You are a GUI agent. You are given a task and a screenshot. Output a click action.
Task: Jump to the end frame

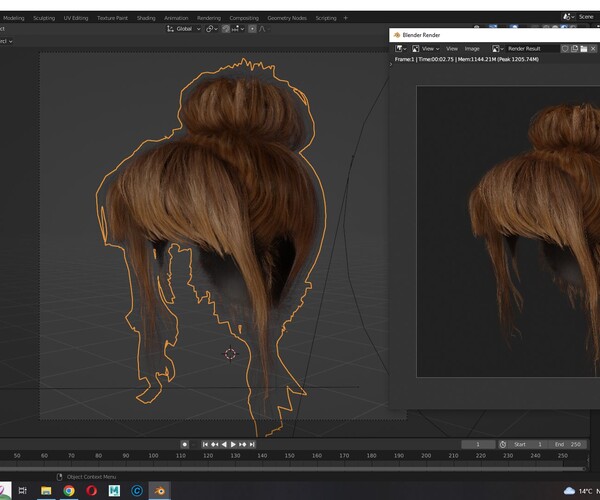point(252,444)
